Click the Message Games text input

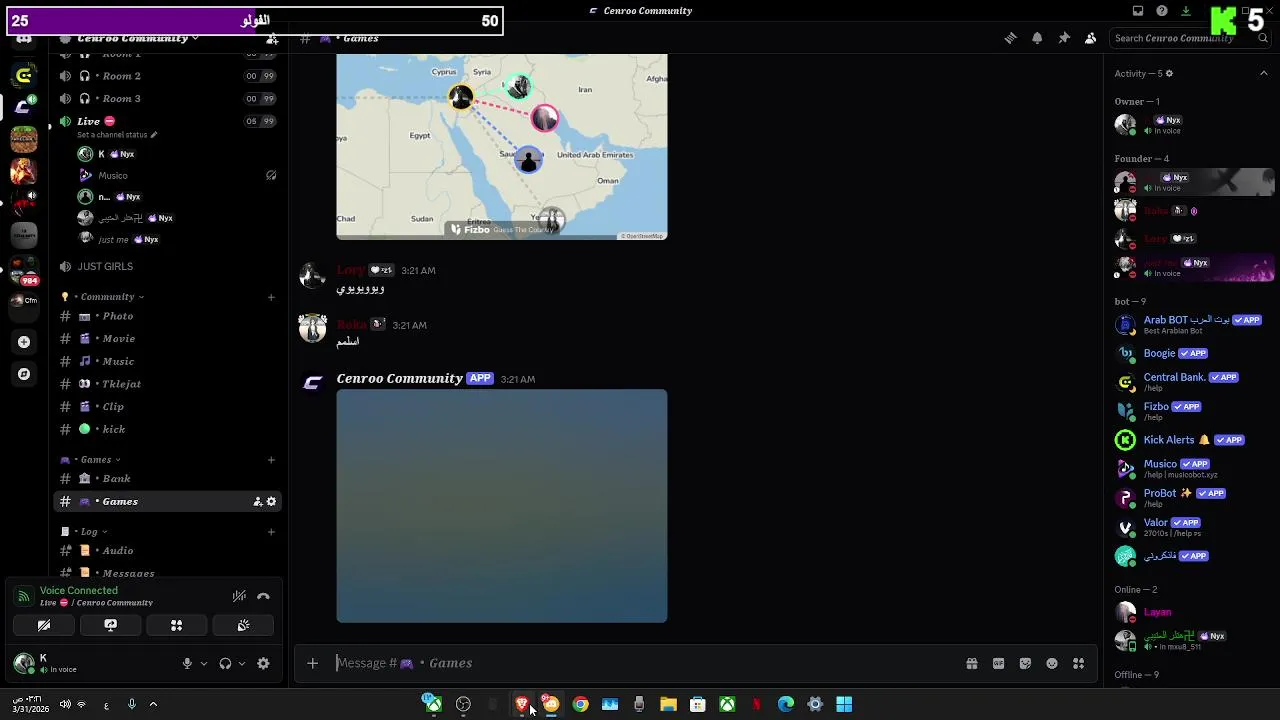(640, 663)
